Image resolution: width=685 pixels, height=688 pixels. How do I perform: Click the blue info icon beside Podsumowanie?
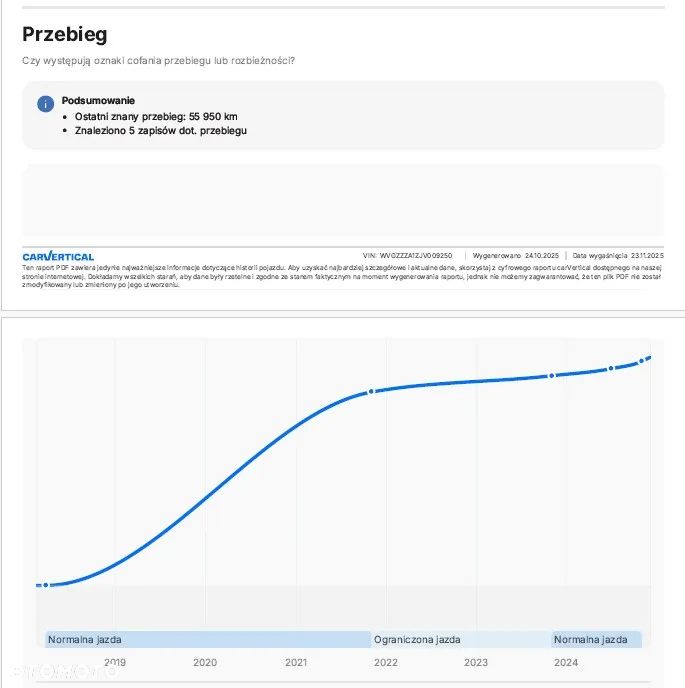[x=45, y=104]
